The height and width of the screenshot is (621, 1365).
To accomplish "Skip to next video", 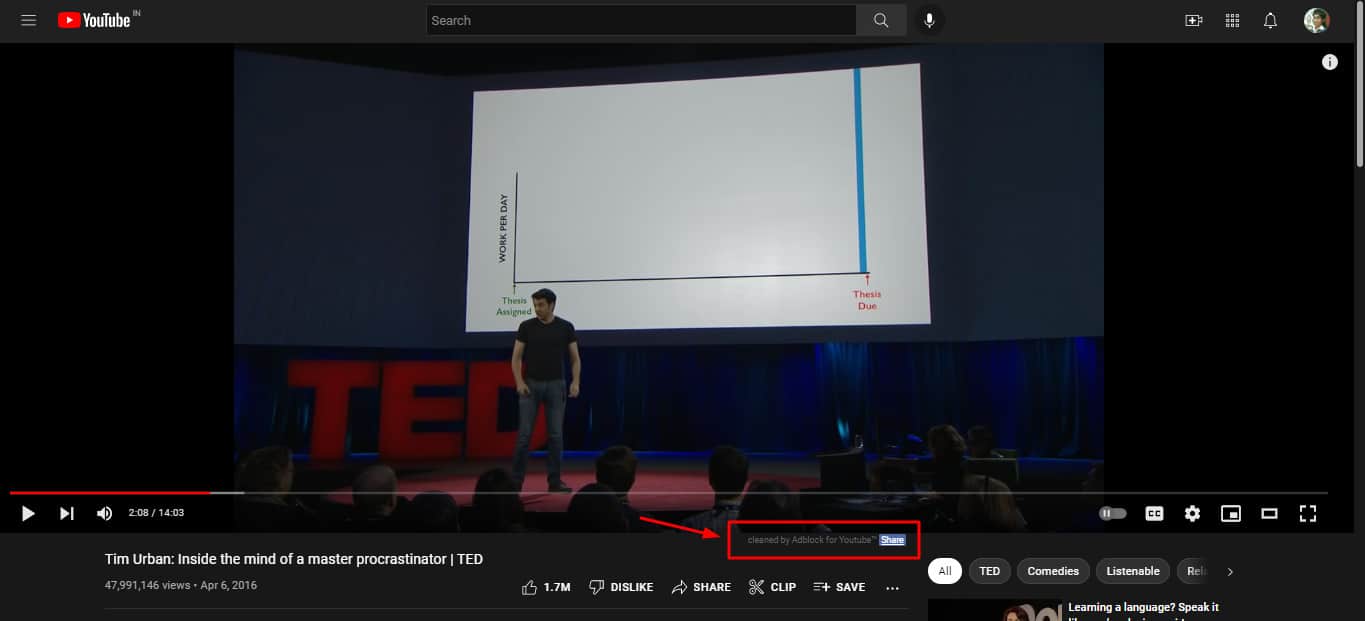I will tap(66, 513).
